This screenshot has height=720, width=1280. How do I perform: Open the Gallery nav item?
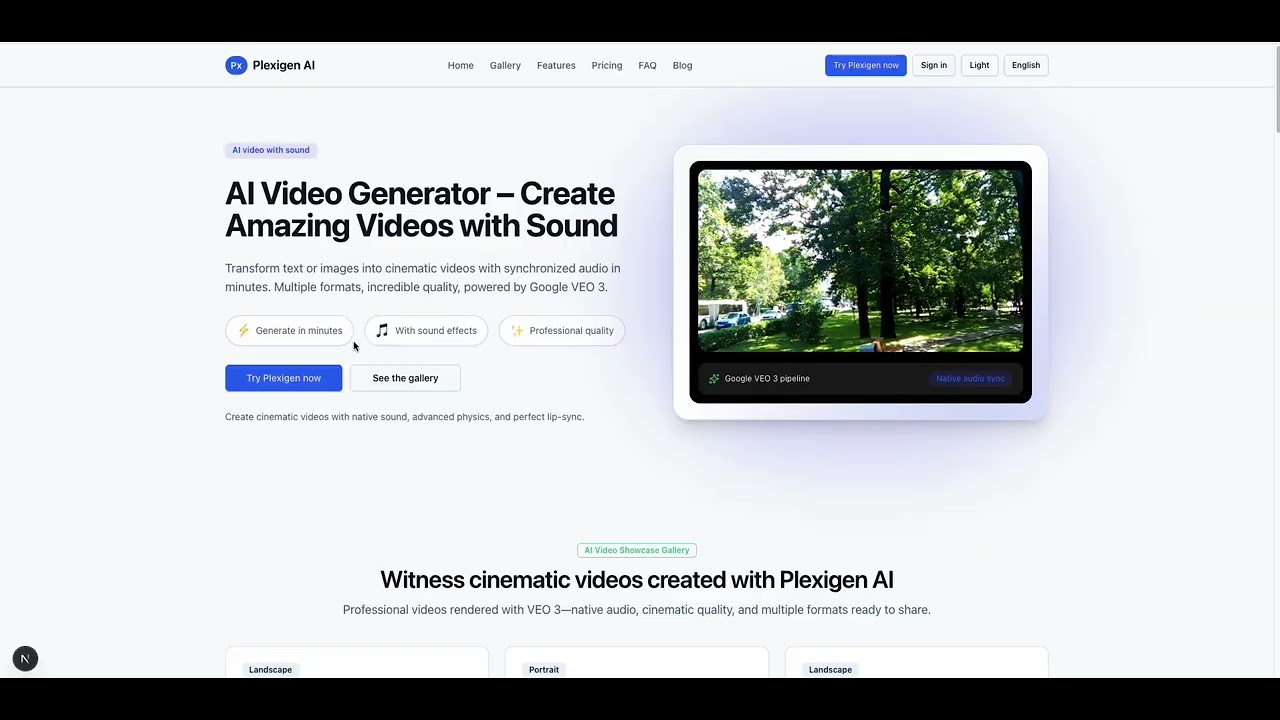(505, 65)
